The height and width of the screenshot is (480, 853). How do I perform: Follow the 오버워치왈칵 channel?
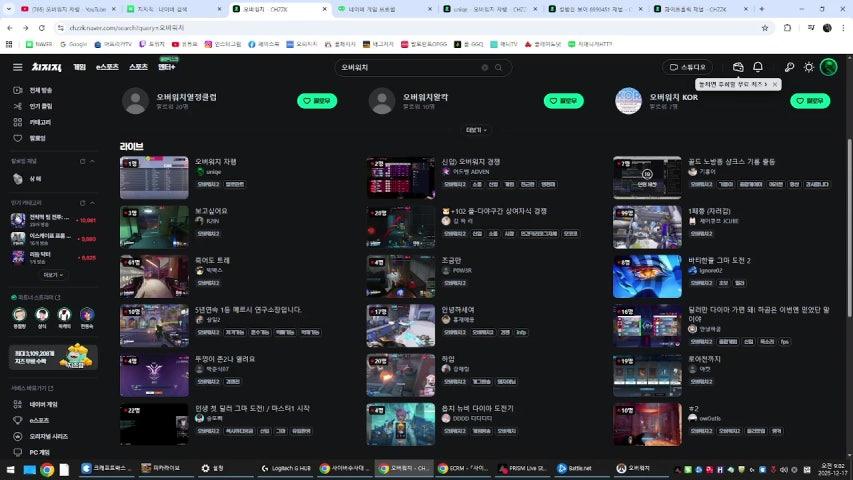[x=564, y=101]
